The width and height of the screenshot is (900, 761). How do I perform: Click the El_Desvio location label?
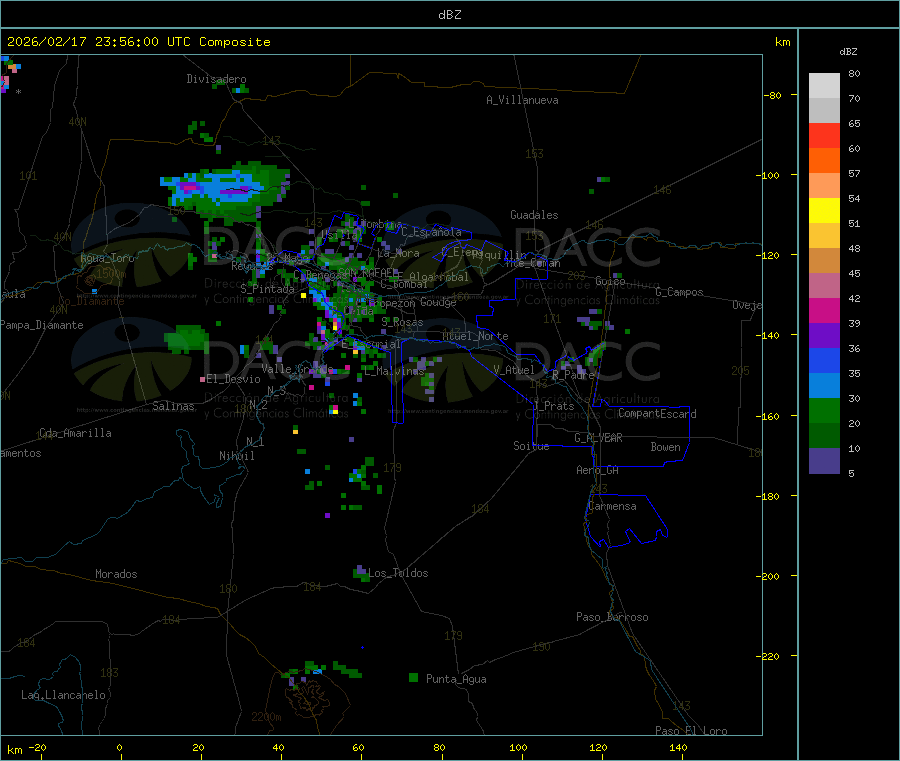pyautogui.click(x=234, y=379)
